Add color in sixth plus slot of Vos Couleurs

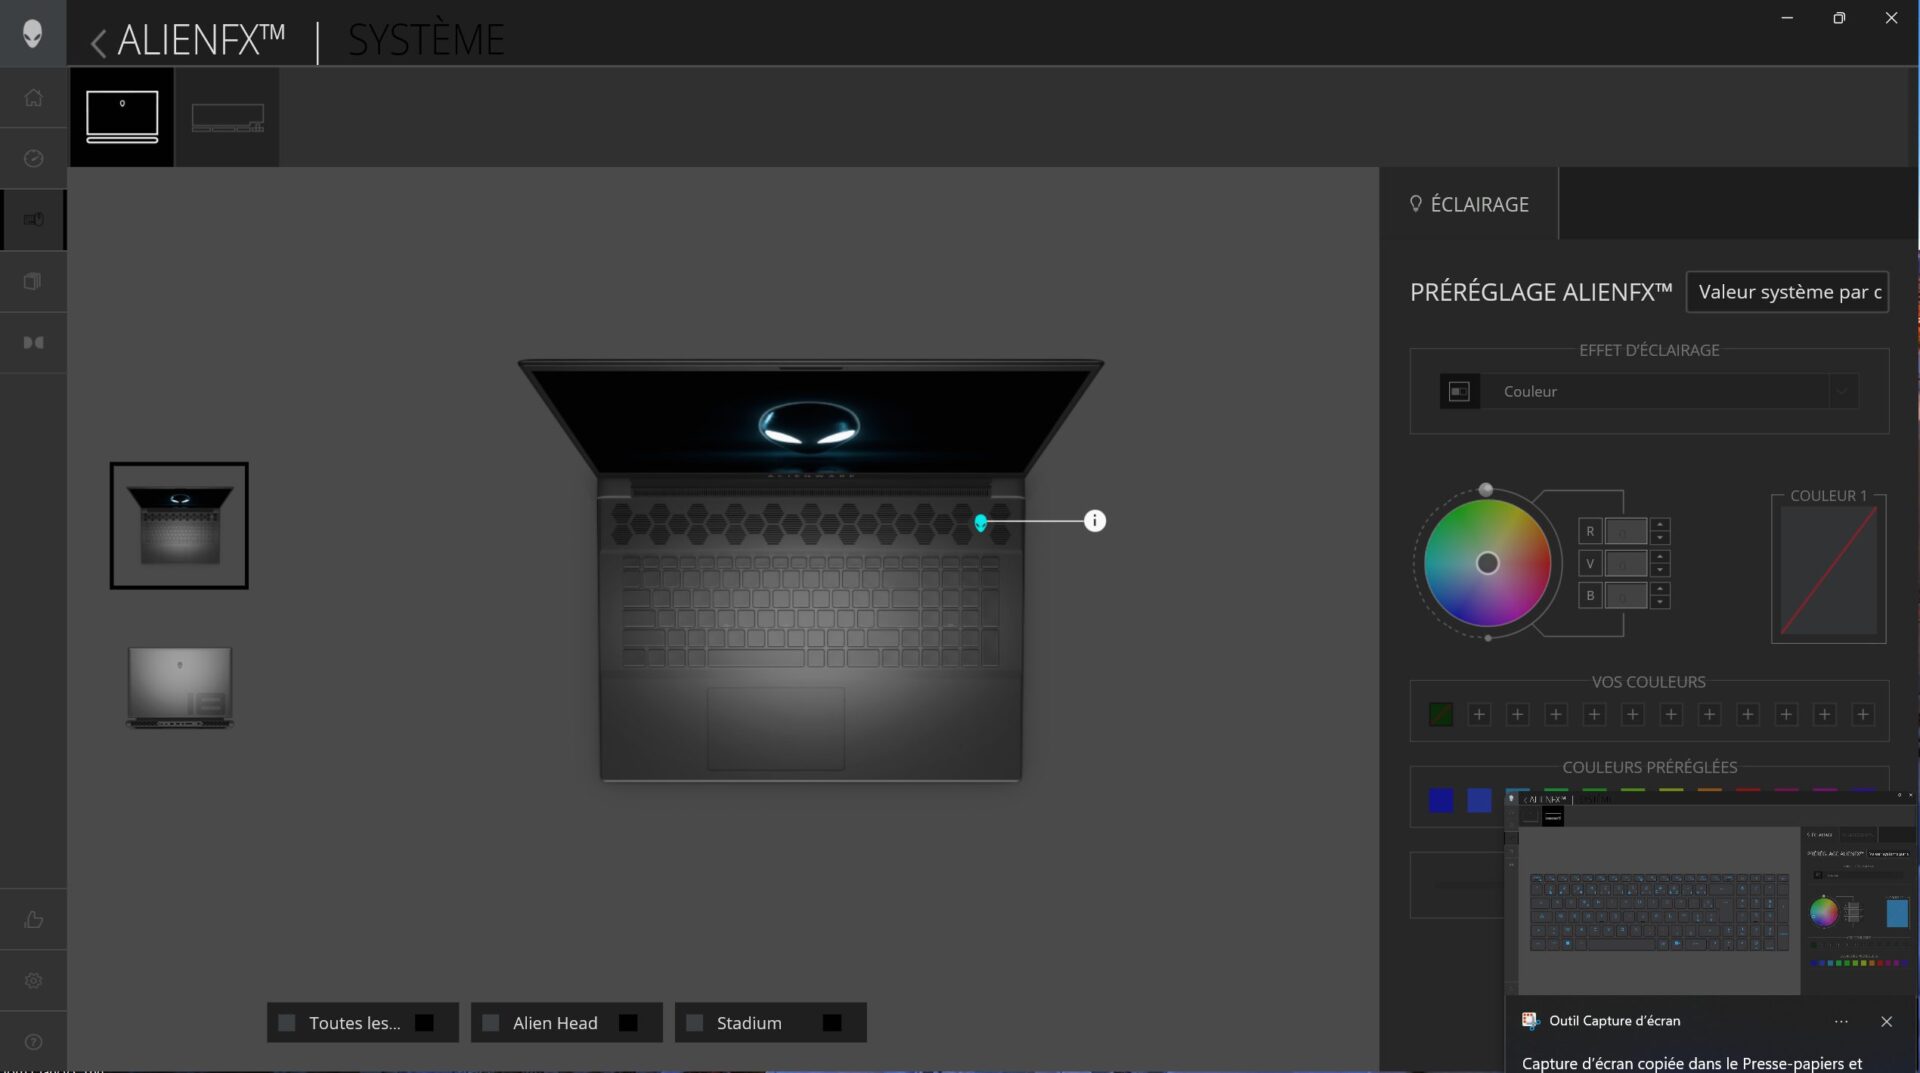(1671, 714)
